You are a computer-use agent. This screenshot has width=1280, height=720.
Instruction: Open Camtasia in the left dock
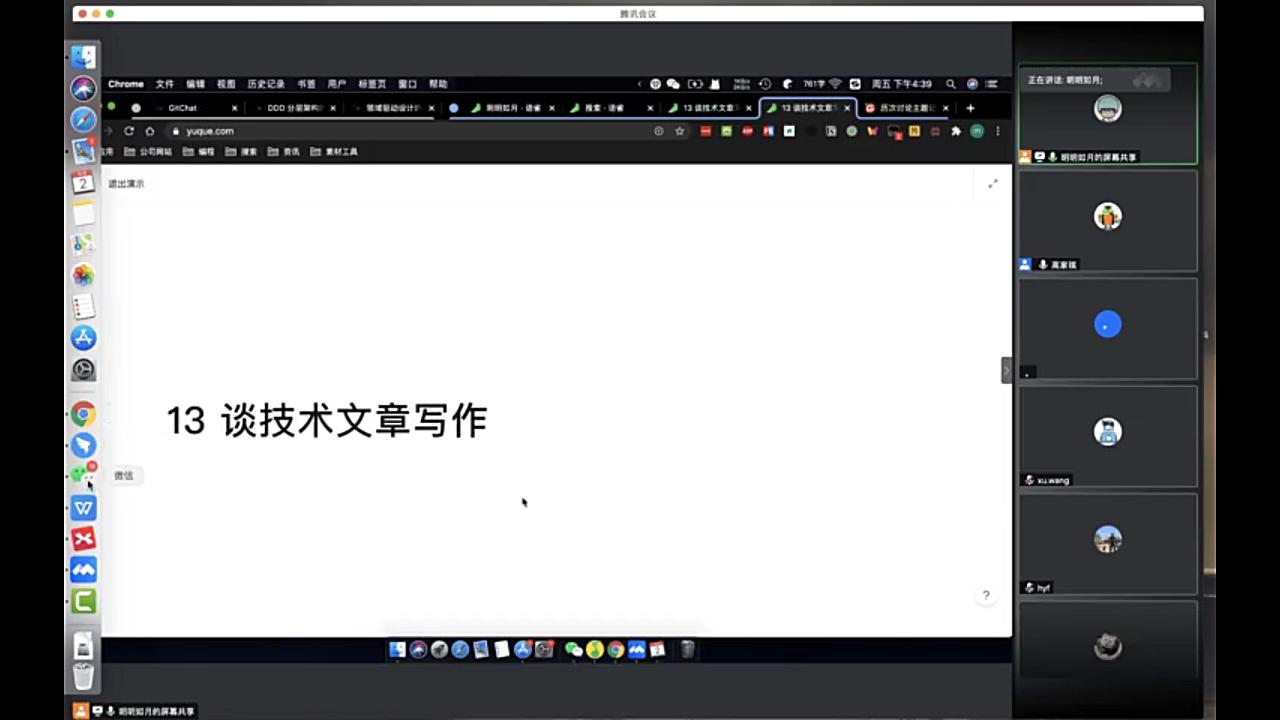[84, 601]
